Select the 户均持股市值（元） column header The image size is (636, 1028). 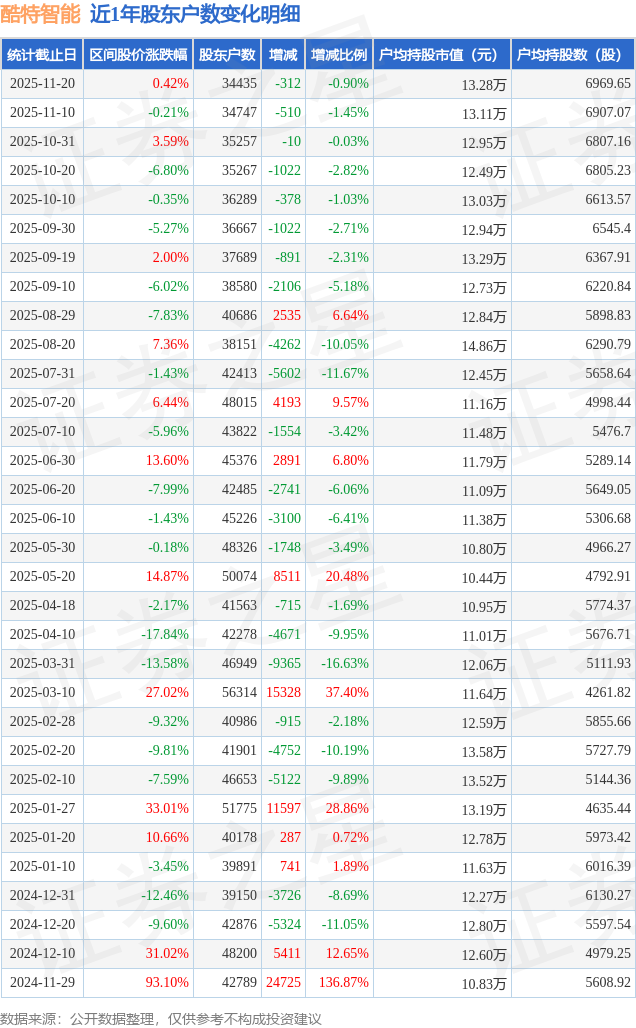pyautogui.click(x=441, y=55)
